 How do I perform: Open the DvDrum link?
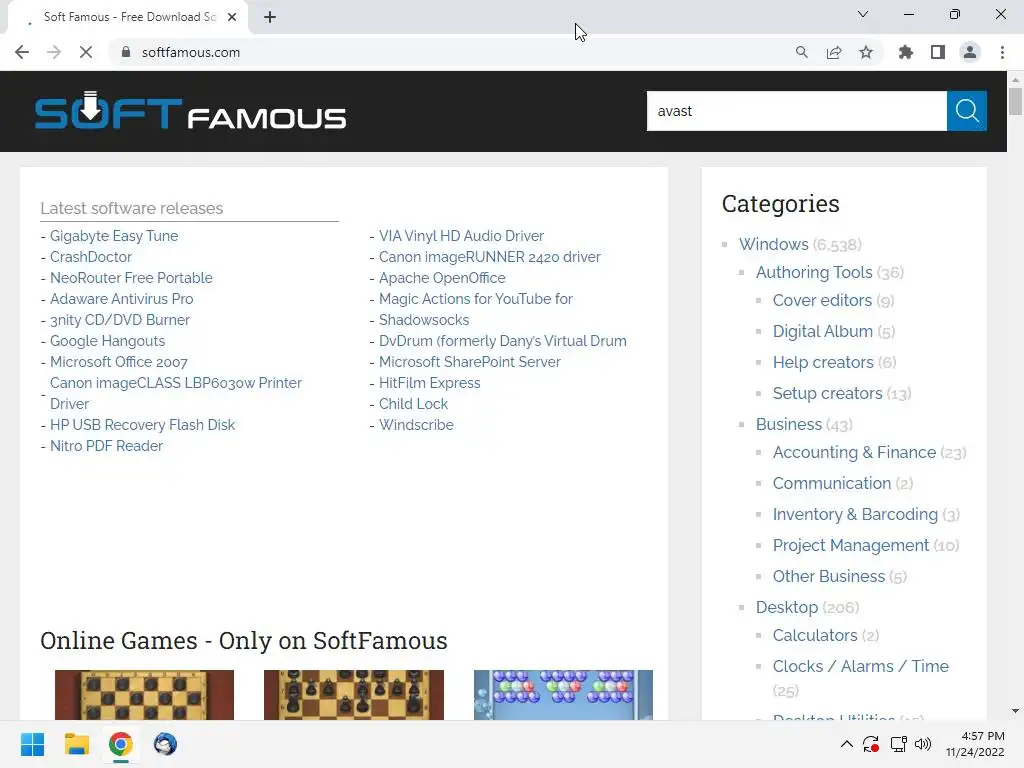[503, 341]
